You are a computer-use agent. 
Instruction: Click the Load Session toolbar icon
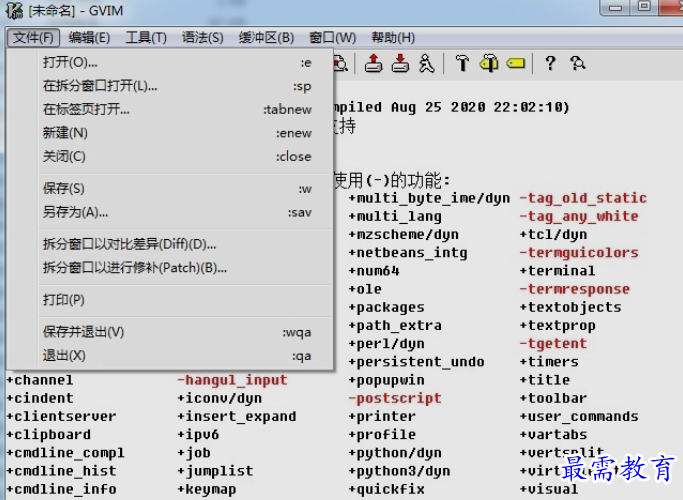(x=373, y=64)
